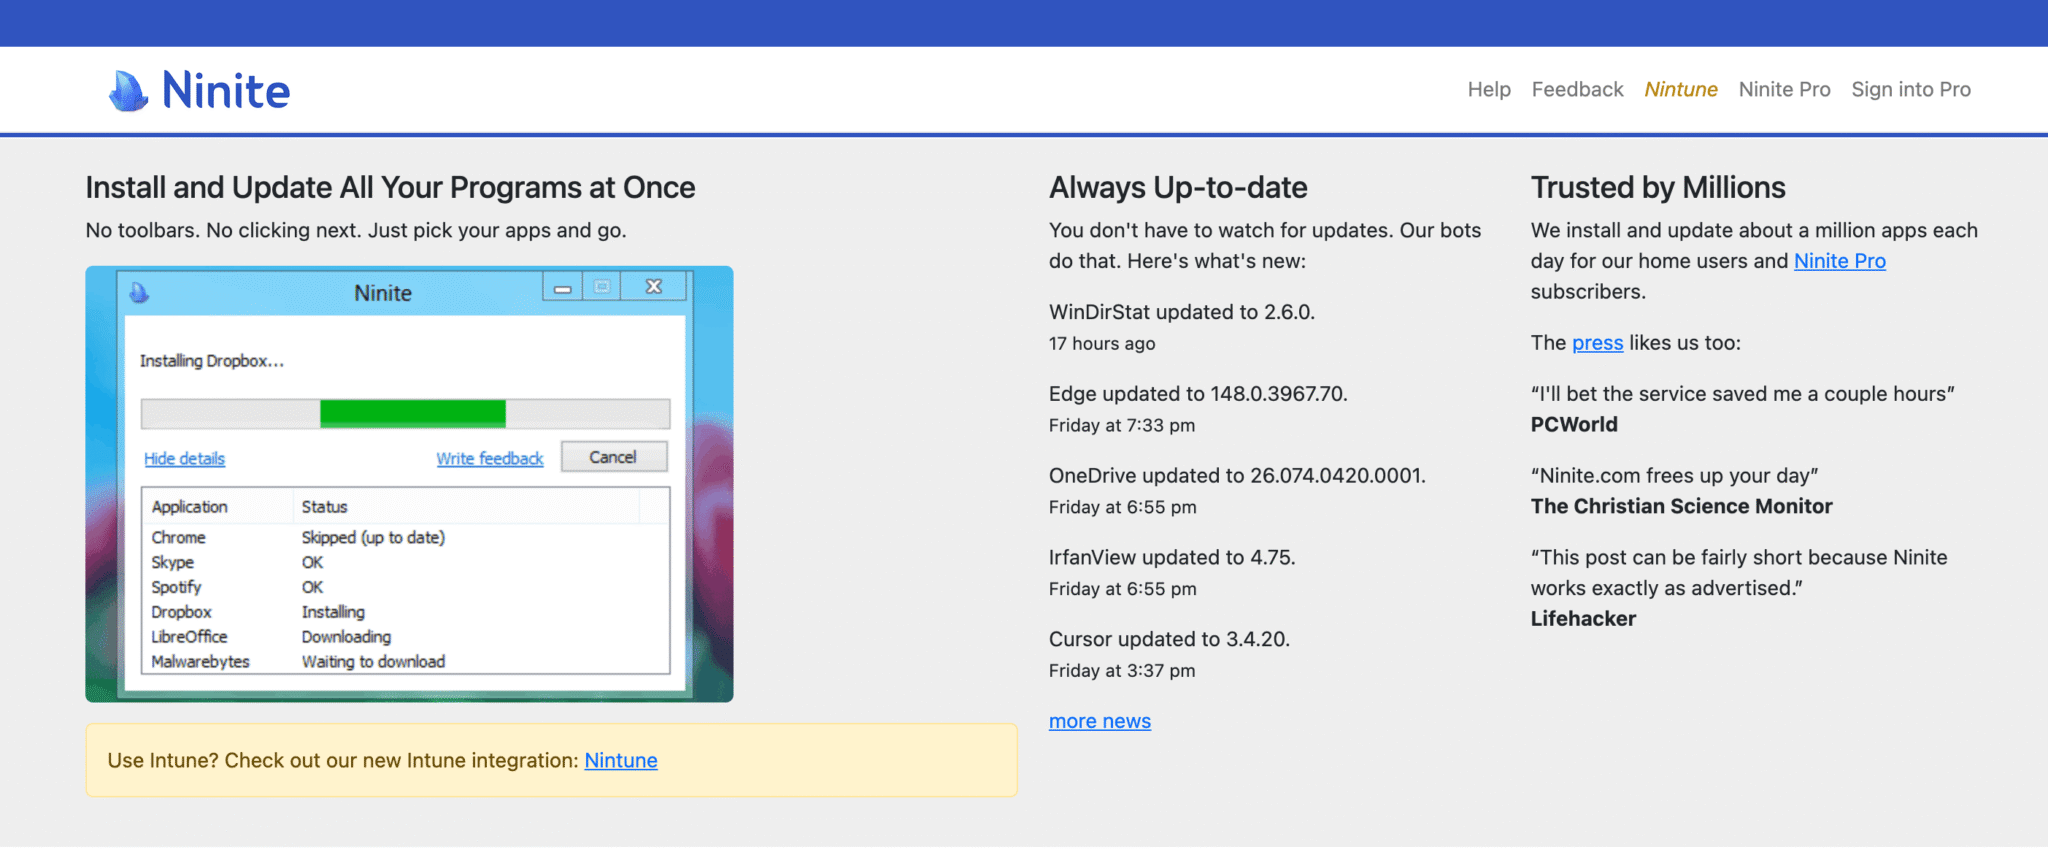
Task: Open the Feedback page
Action: tap(1577, 89)
